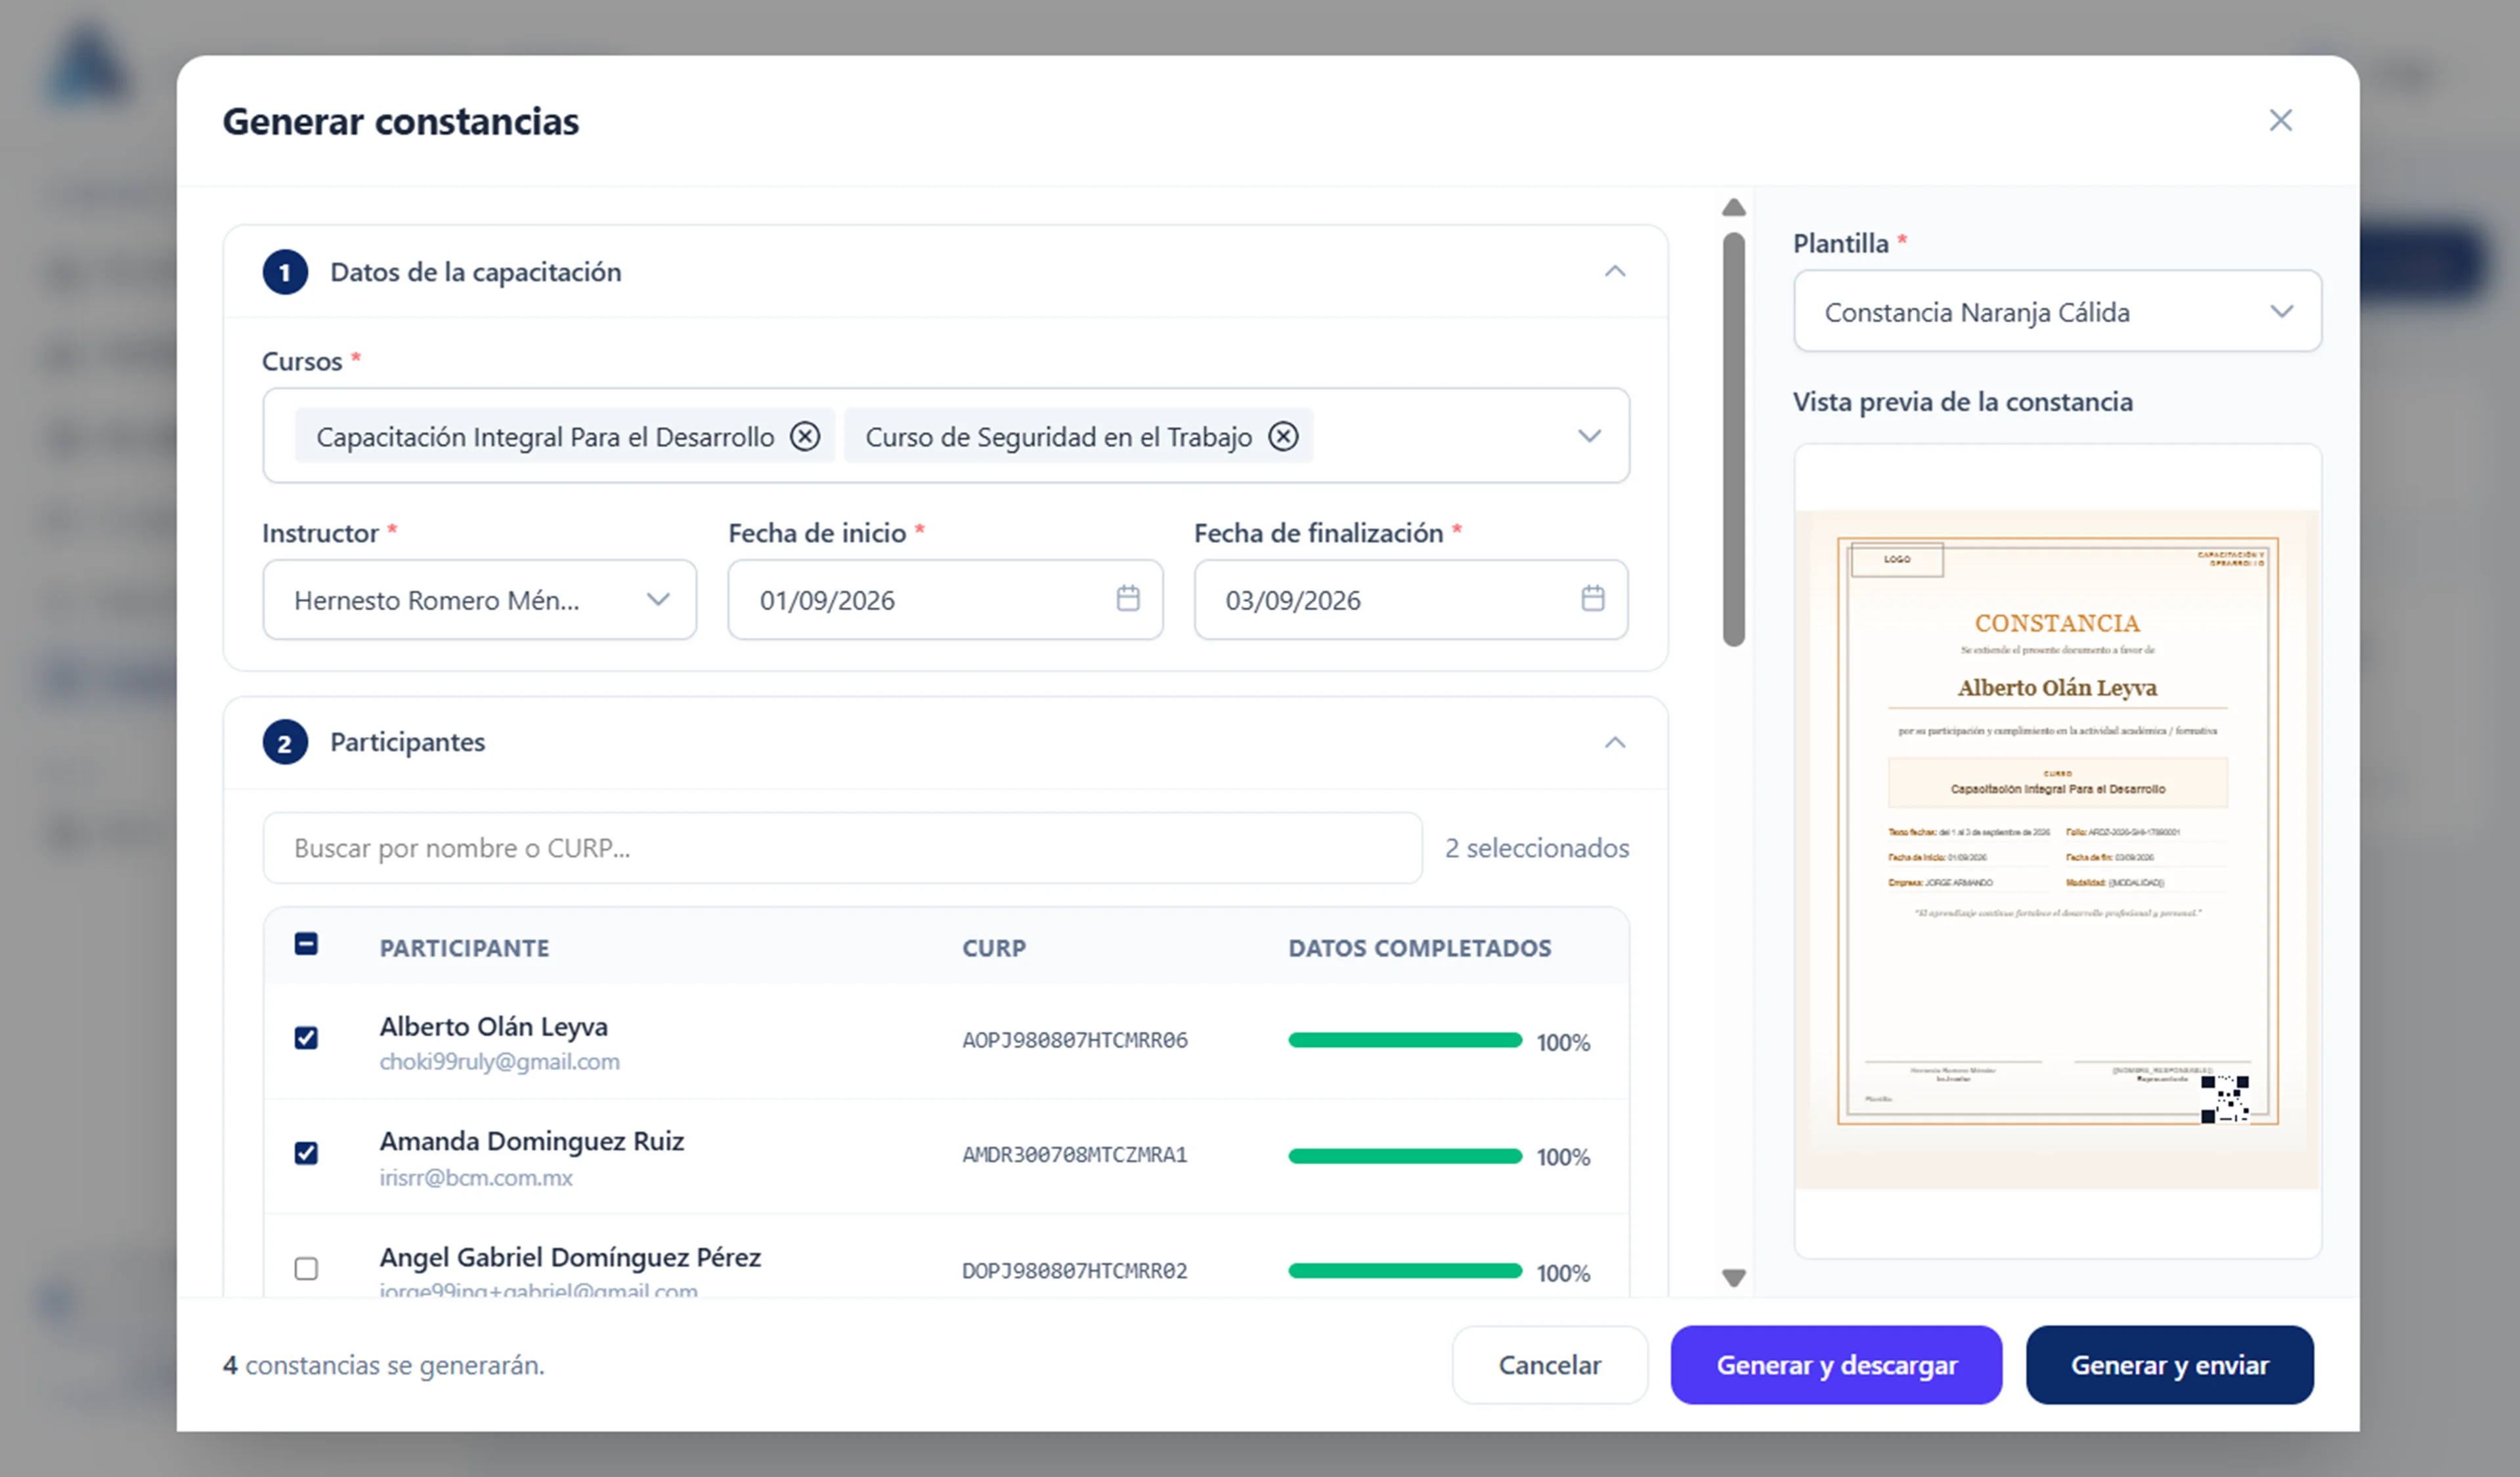2520x1477 pixels.
Task: Open the Instructor dropdown
Action: pyautogui.click(x=480, y=599)
